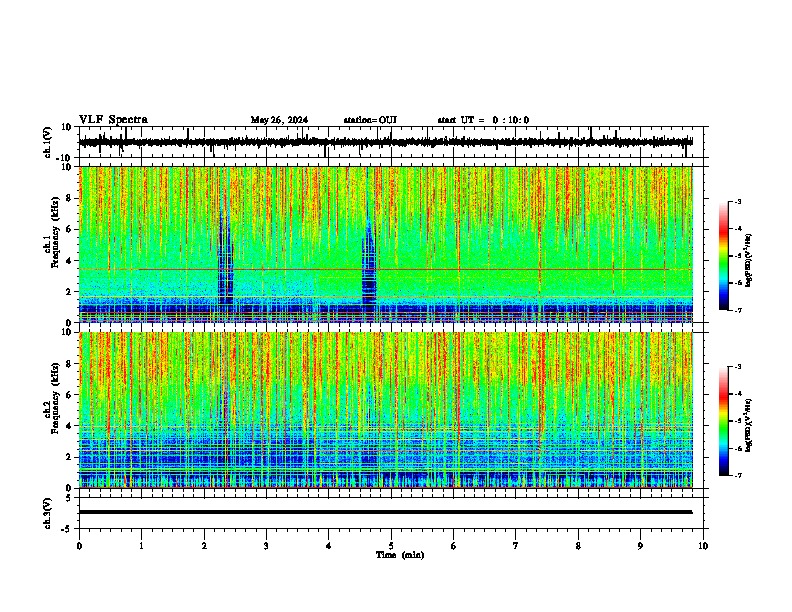
Task: Select the "May 26, 2024" date label
Action: 279,120
